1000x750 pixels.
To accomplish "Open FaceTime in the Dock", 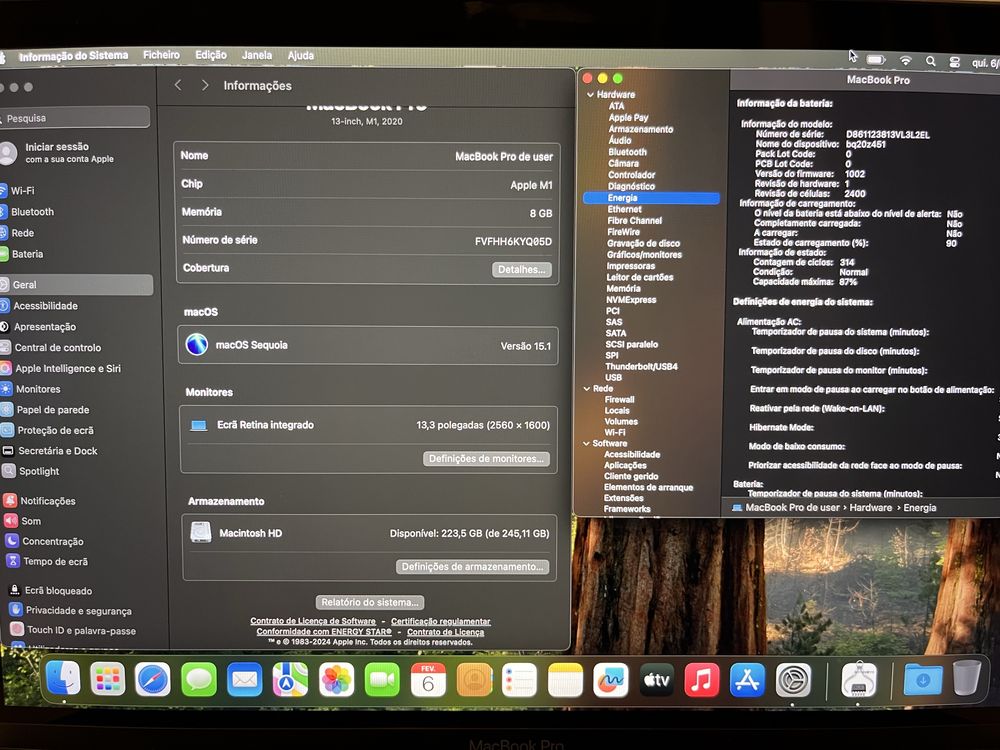I will click(382, 680).
